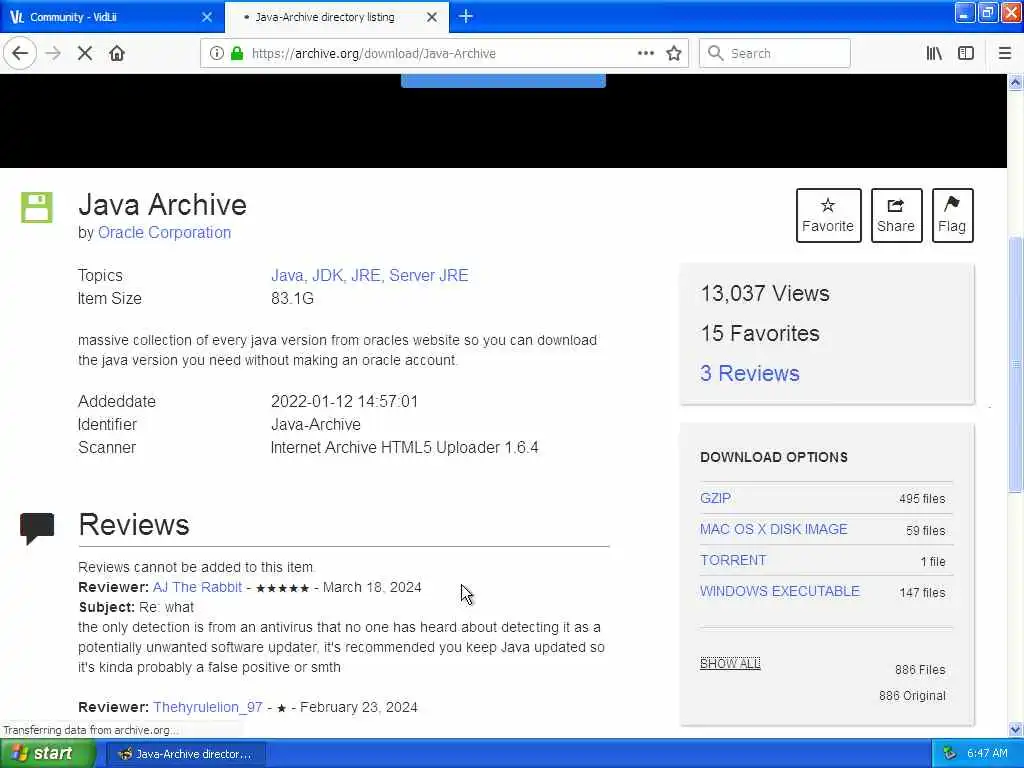The height and width of the screenshot is (768, 1024).
Task: Open the Firefox hamburger menu
Action: point(1004,54)
